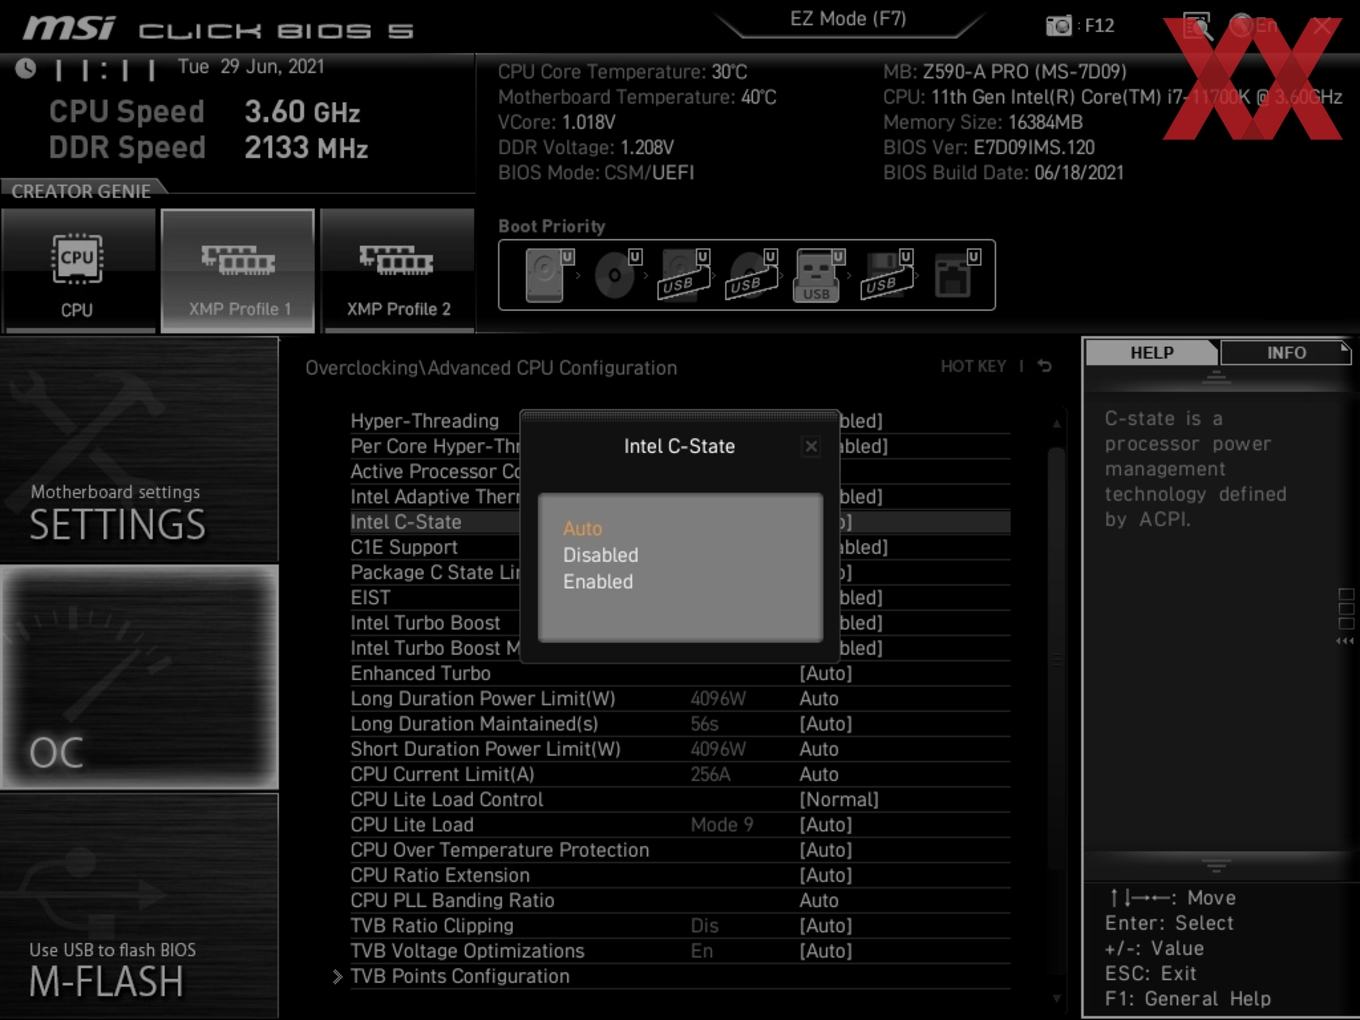Click the CPU Speed 3.60 GHz readout
This screenshot has width=1360, height=1020.
pos(204,111)
